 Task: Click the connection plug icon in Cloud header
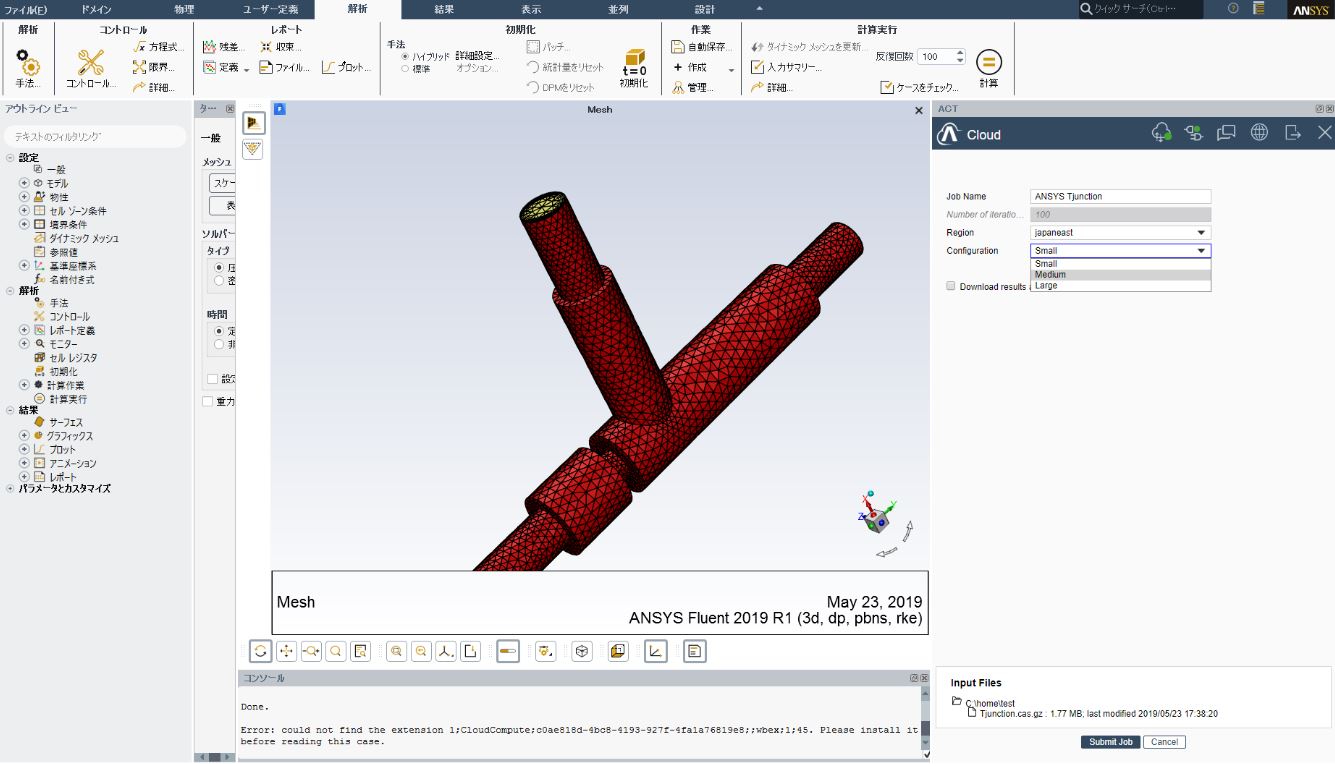[x=1193, y=132]
